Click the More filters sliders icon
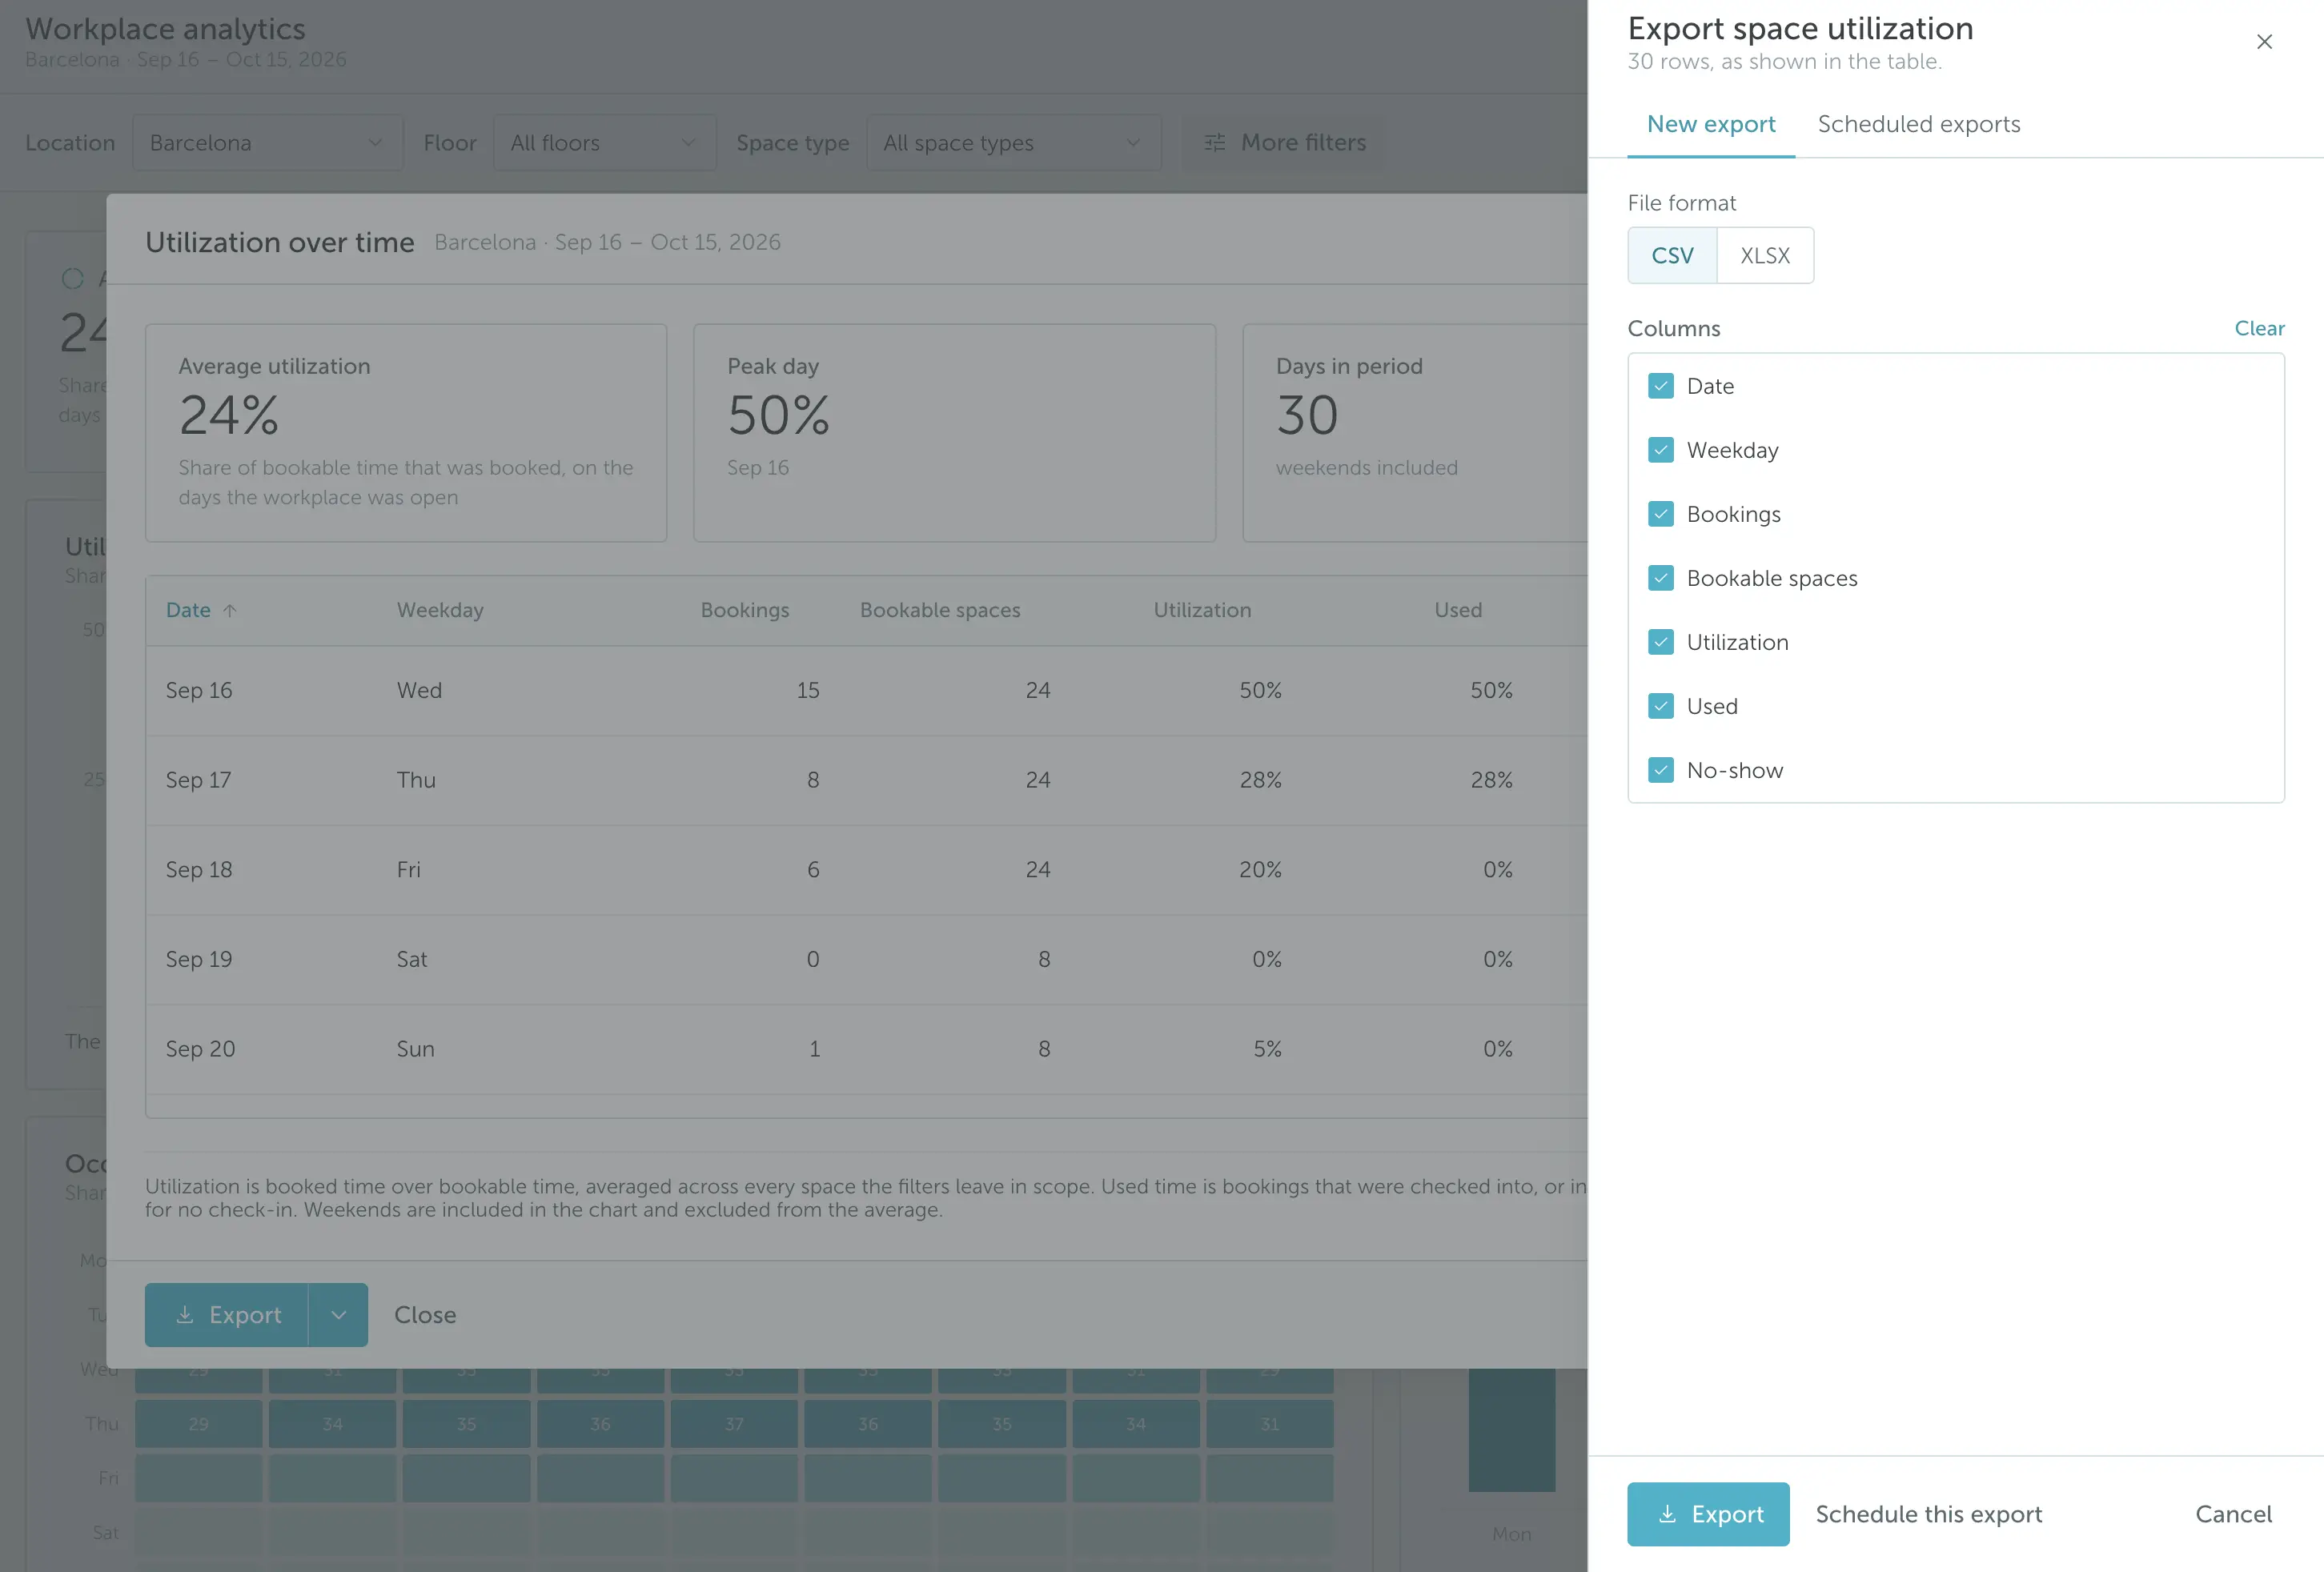Image resolution: width=2324 pixels, height=1572 pixels. 1214,143
